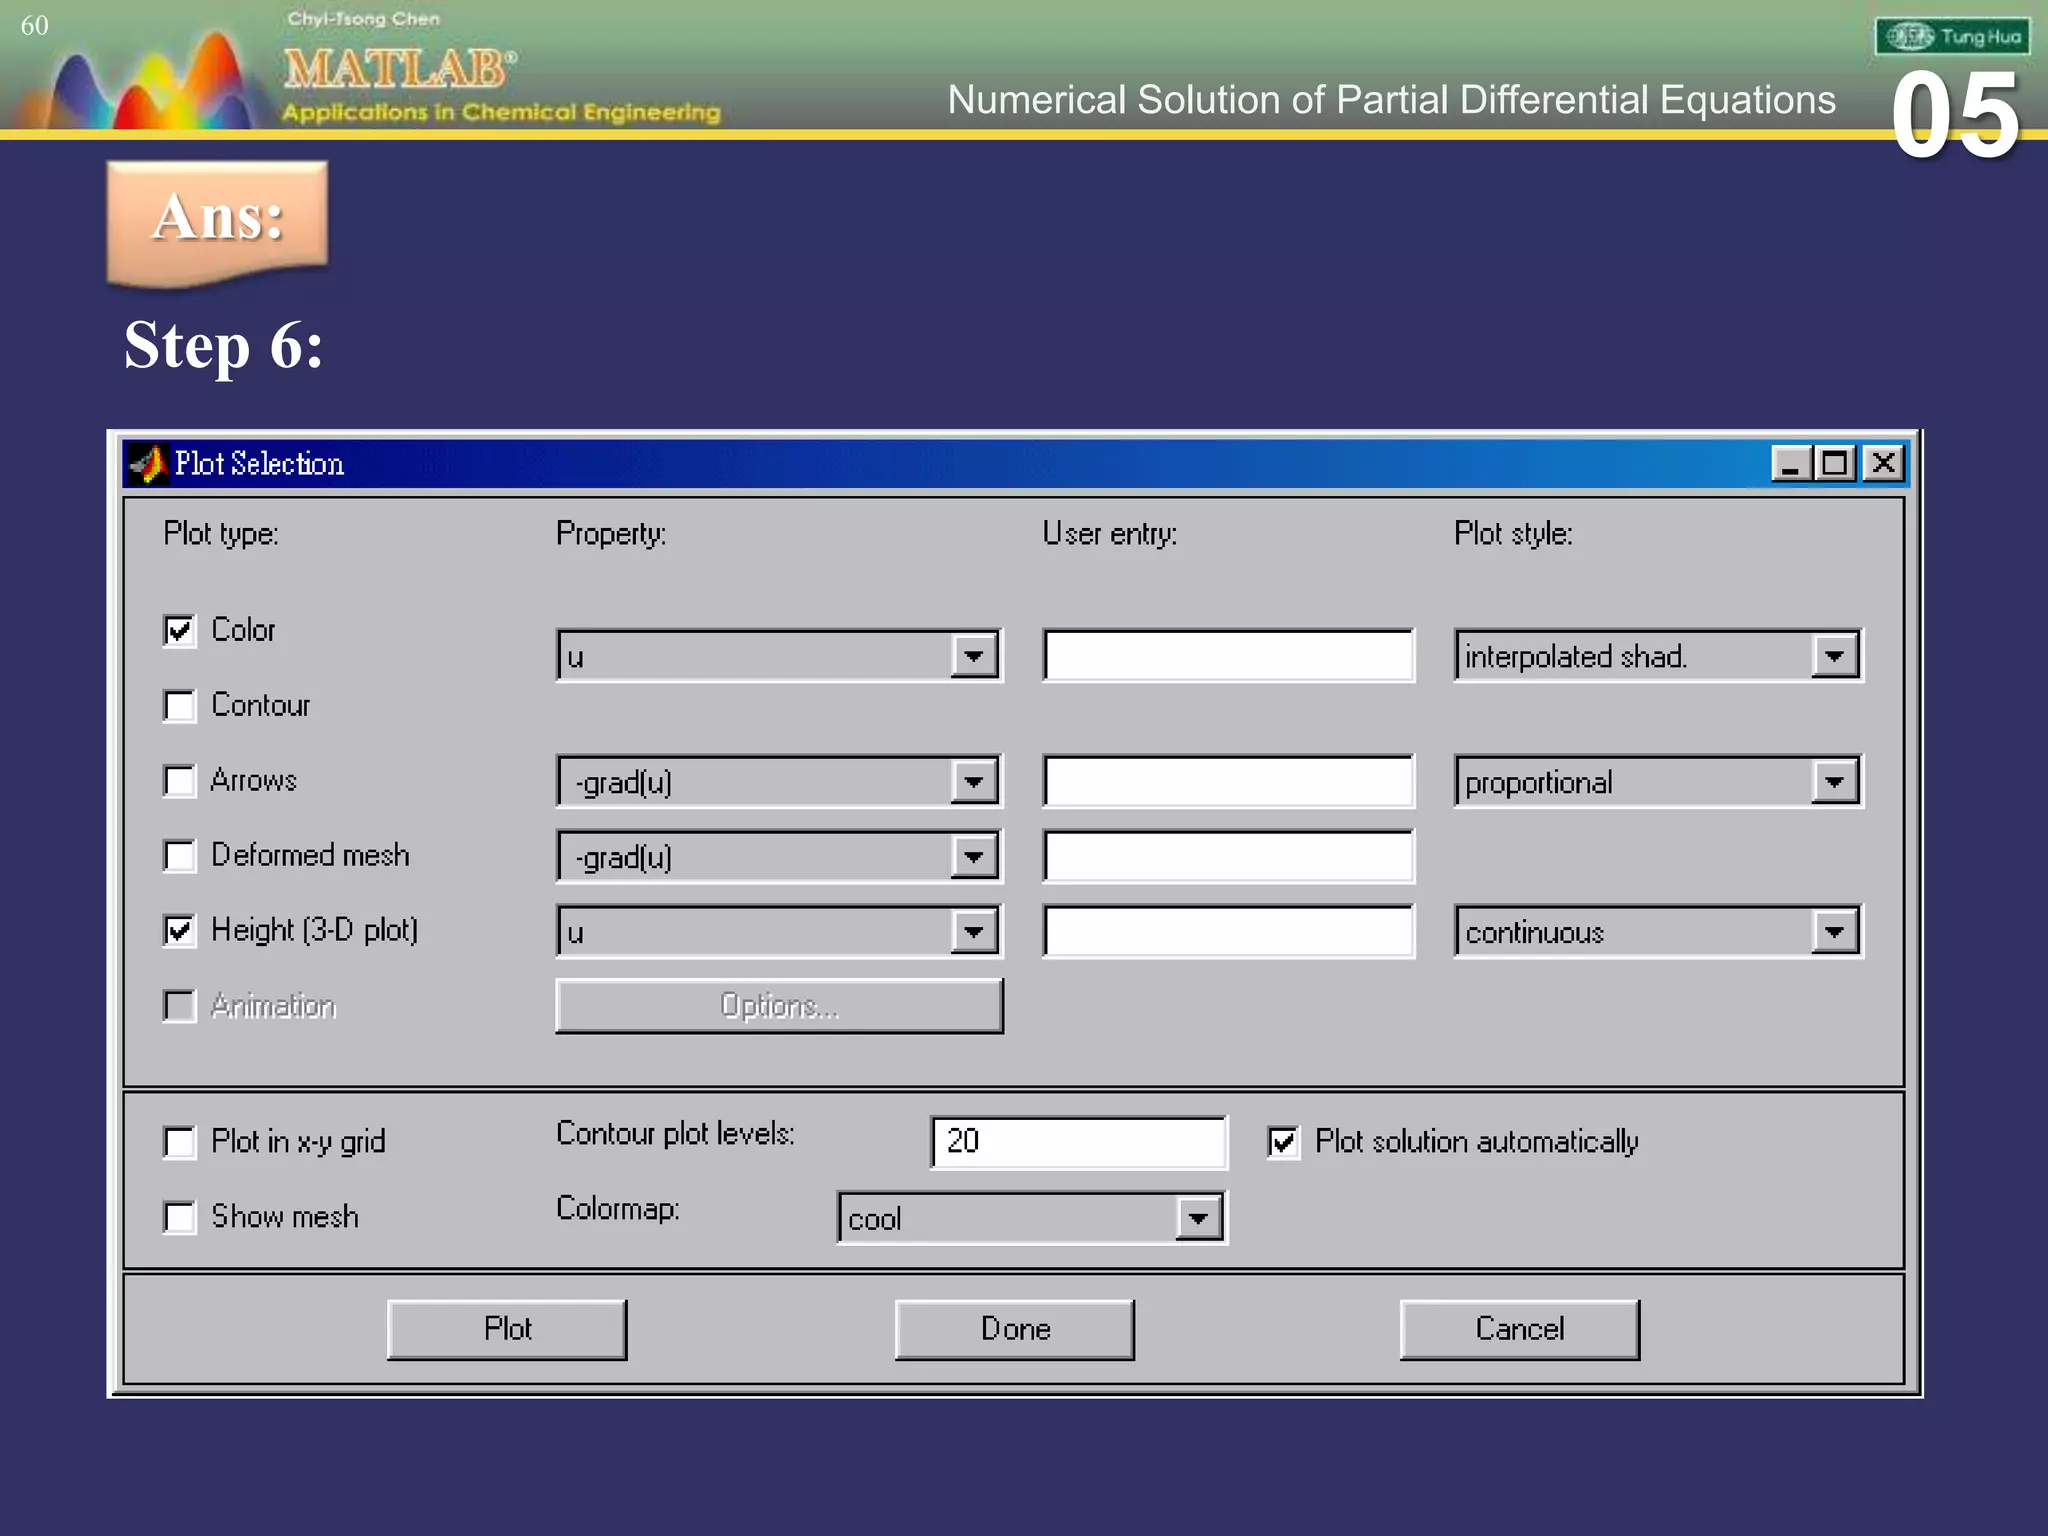Enable Deformed mesh option
The width and height of the screenshot is (2048, 1536).
180,856
